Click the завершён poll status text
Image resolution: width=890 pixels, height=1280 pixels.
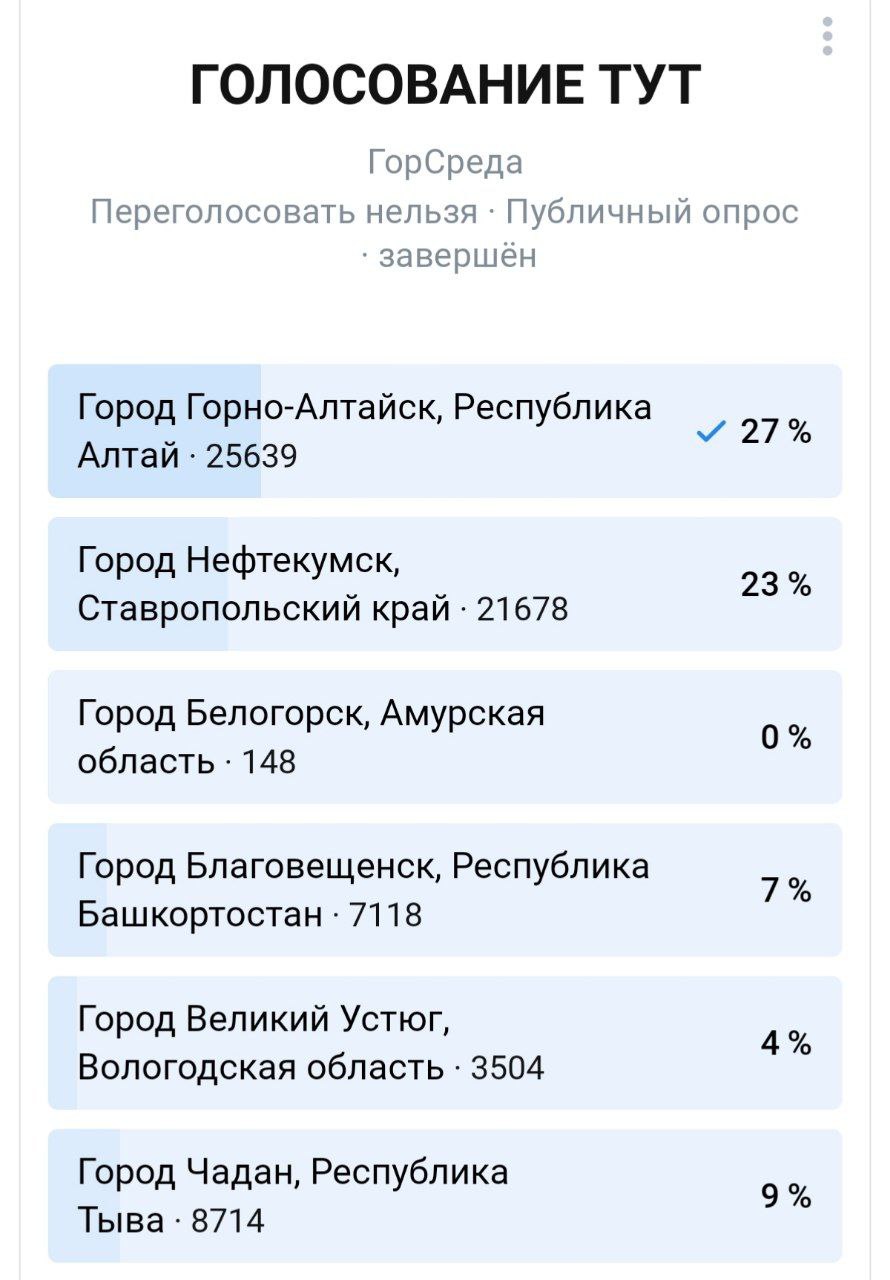[458, 255]
